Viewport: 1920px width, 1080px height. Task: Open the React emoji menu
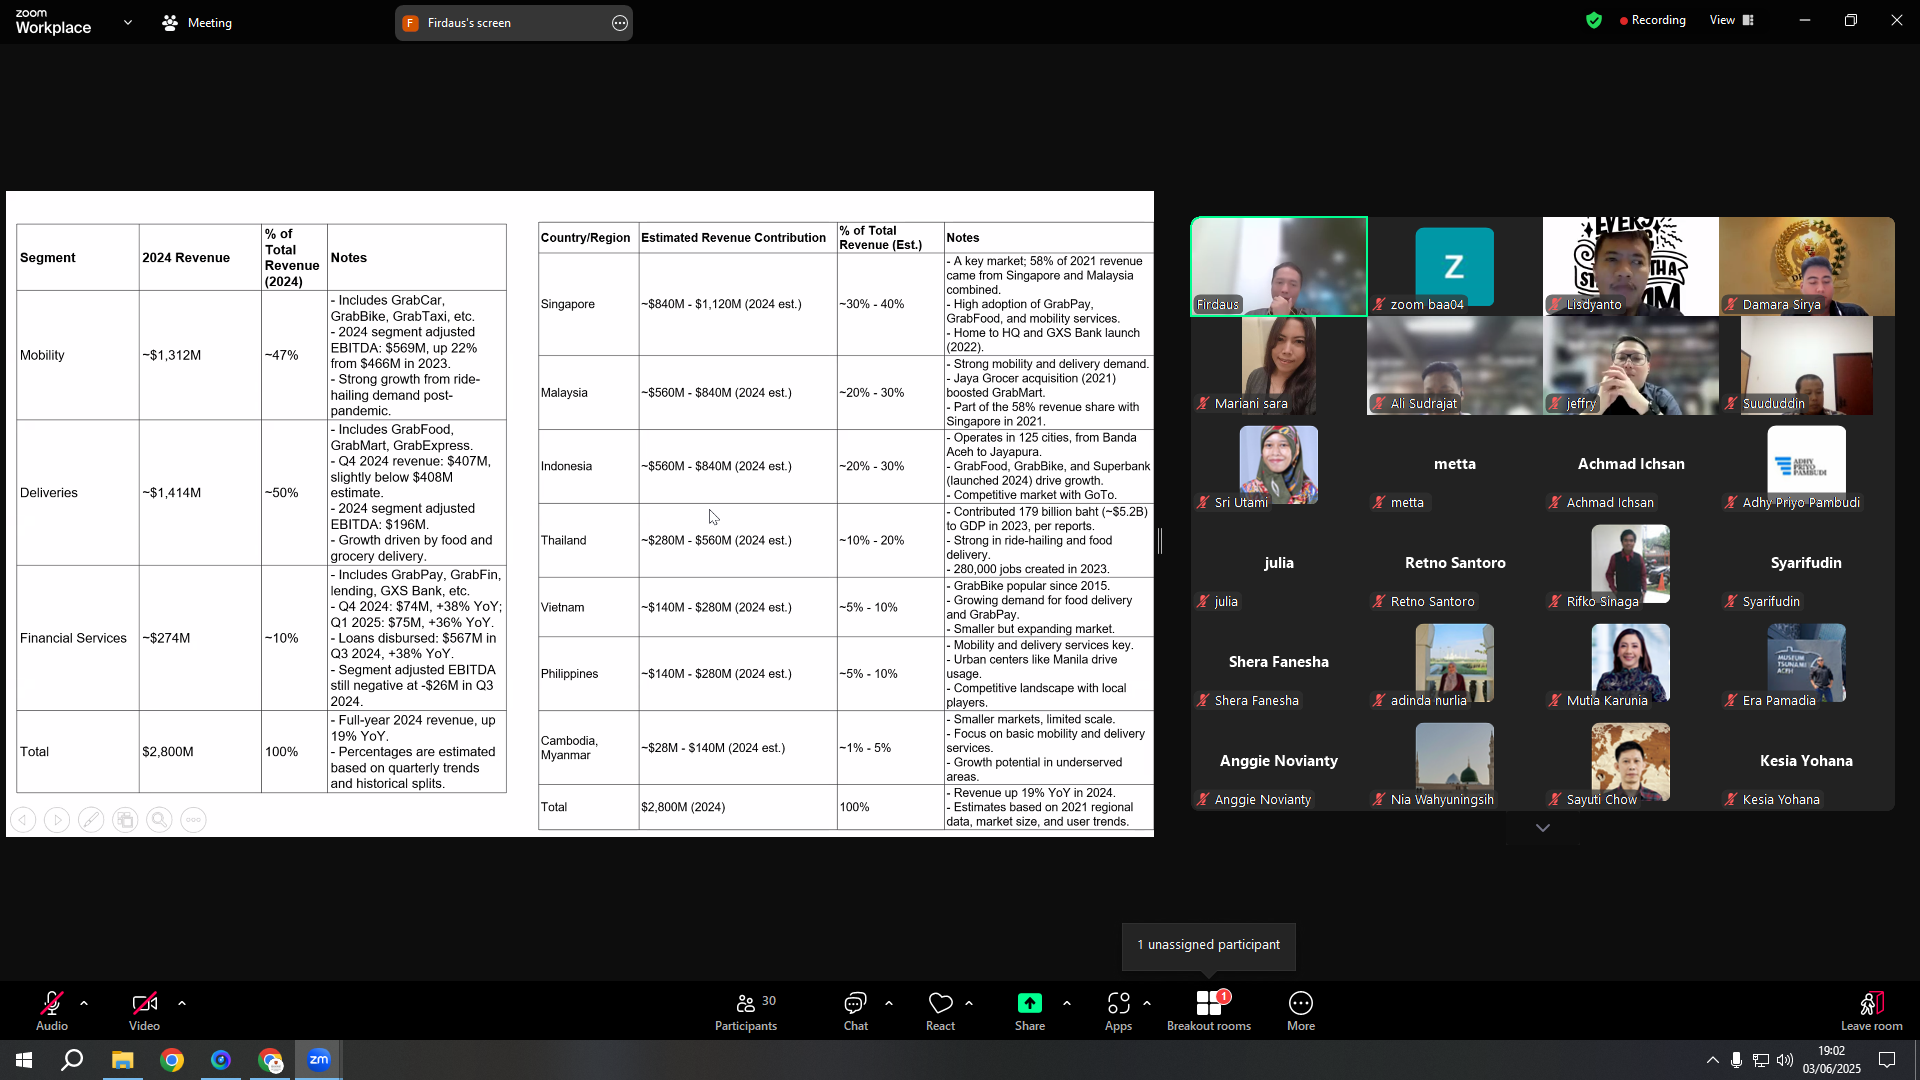940,1011
